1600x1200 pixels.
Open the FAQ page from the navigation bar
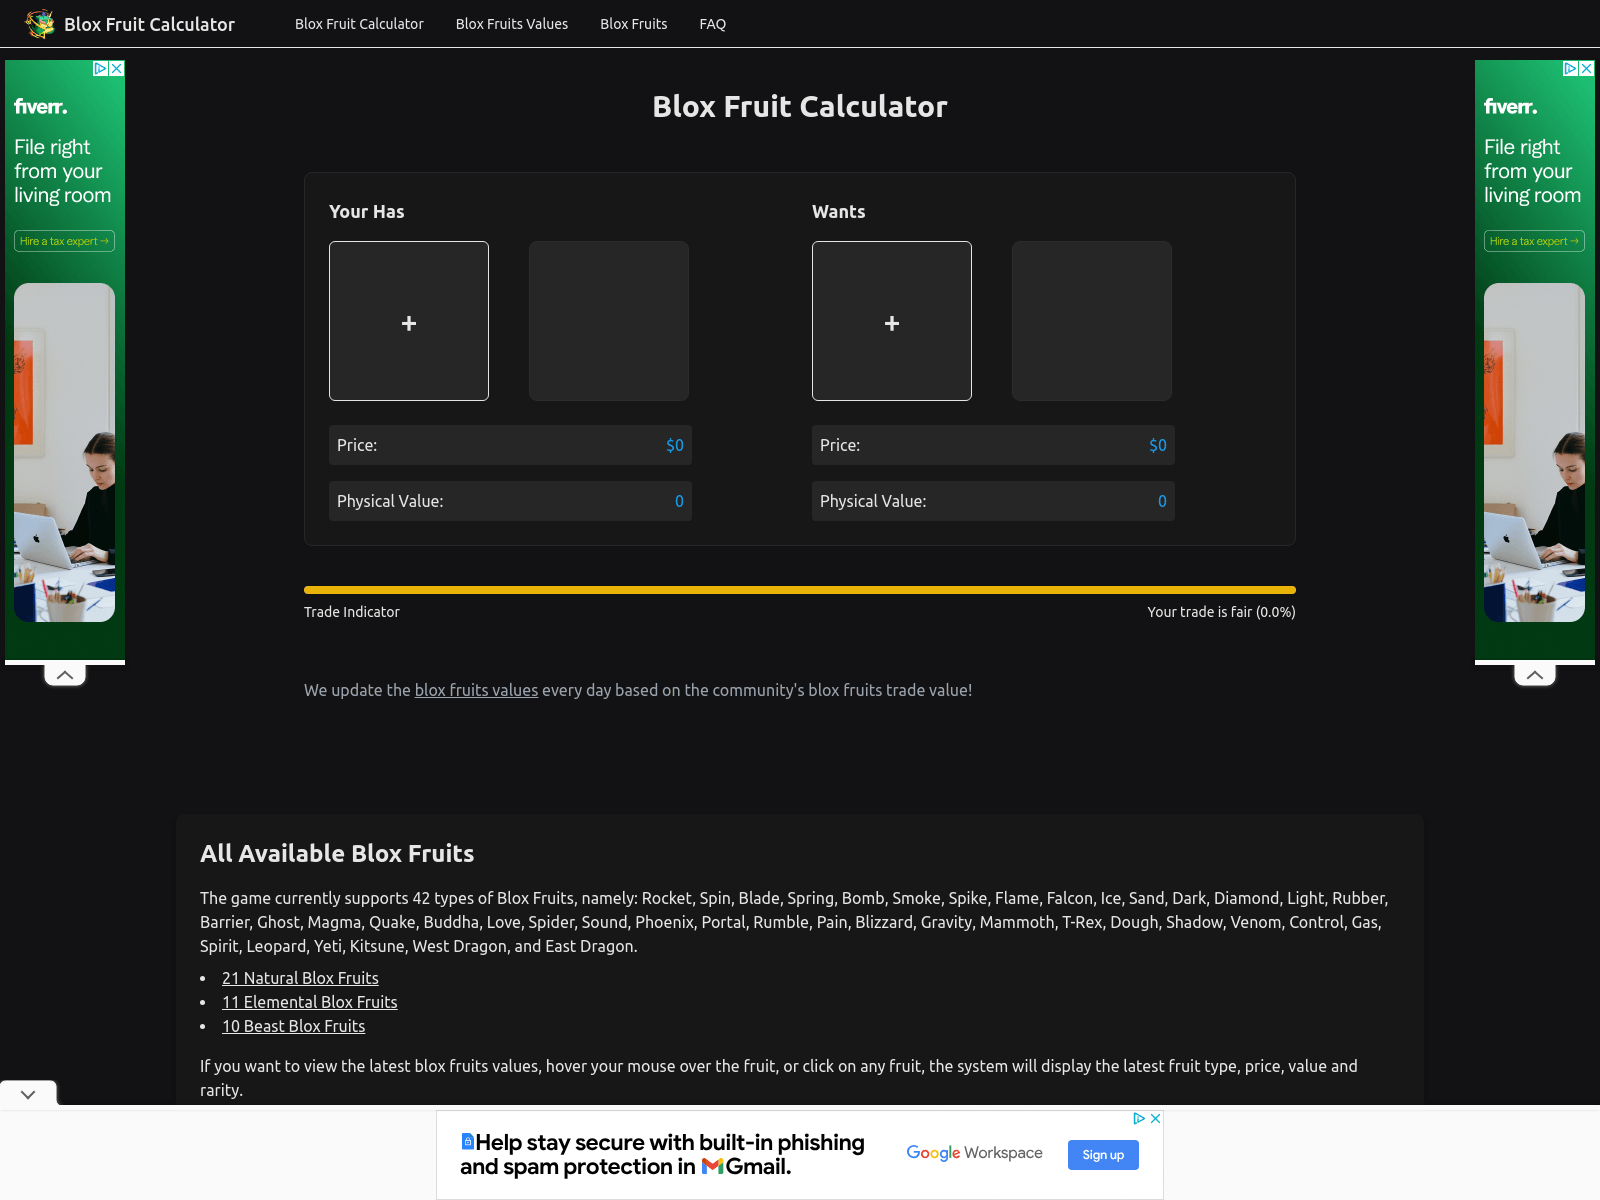[712, 23]
